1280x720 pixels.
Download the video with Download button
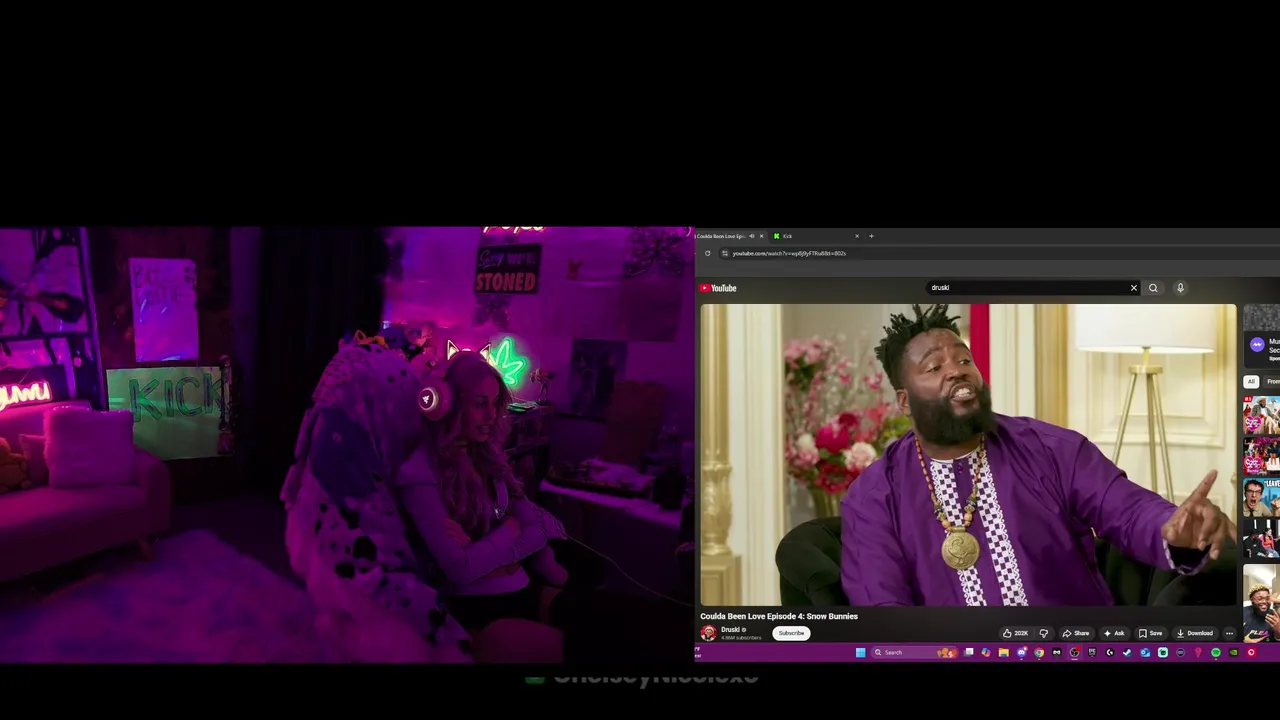1195,633
